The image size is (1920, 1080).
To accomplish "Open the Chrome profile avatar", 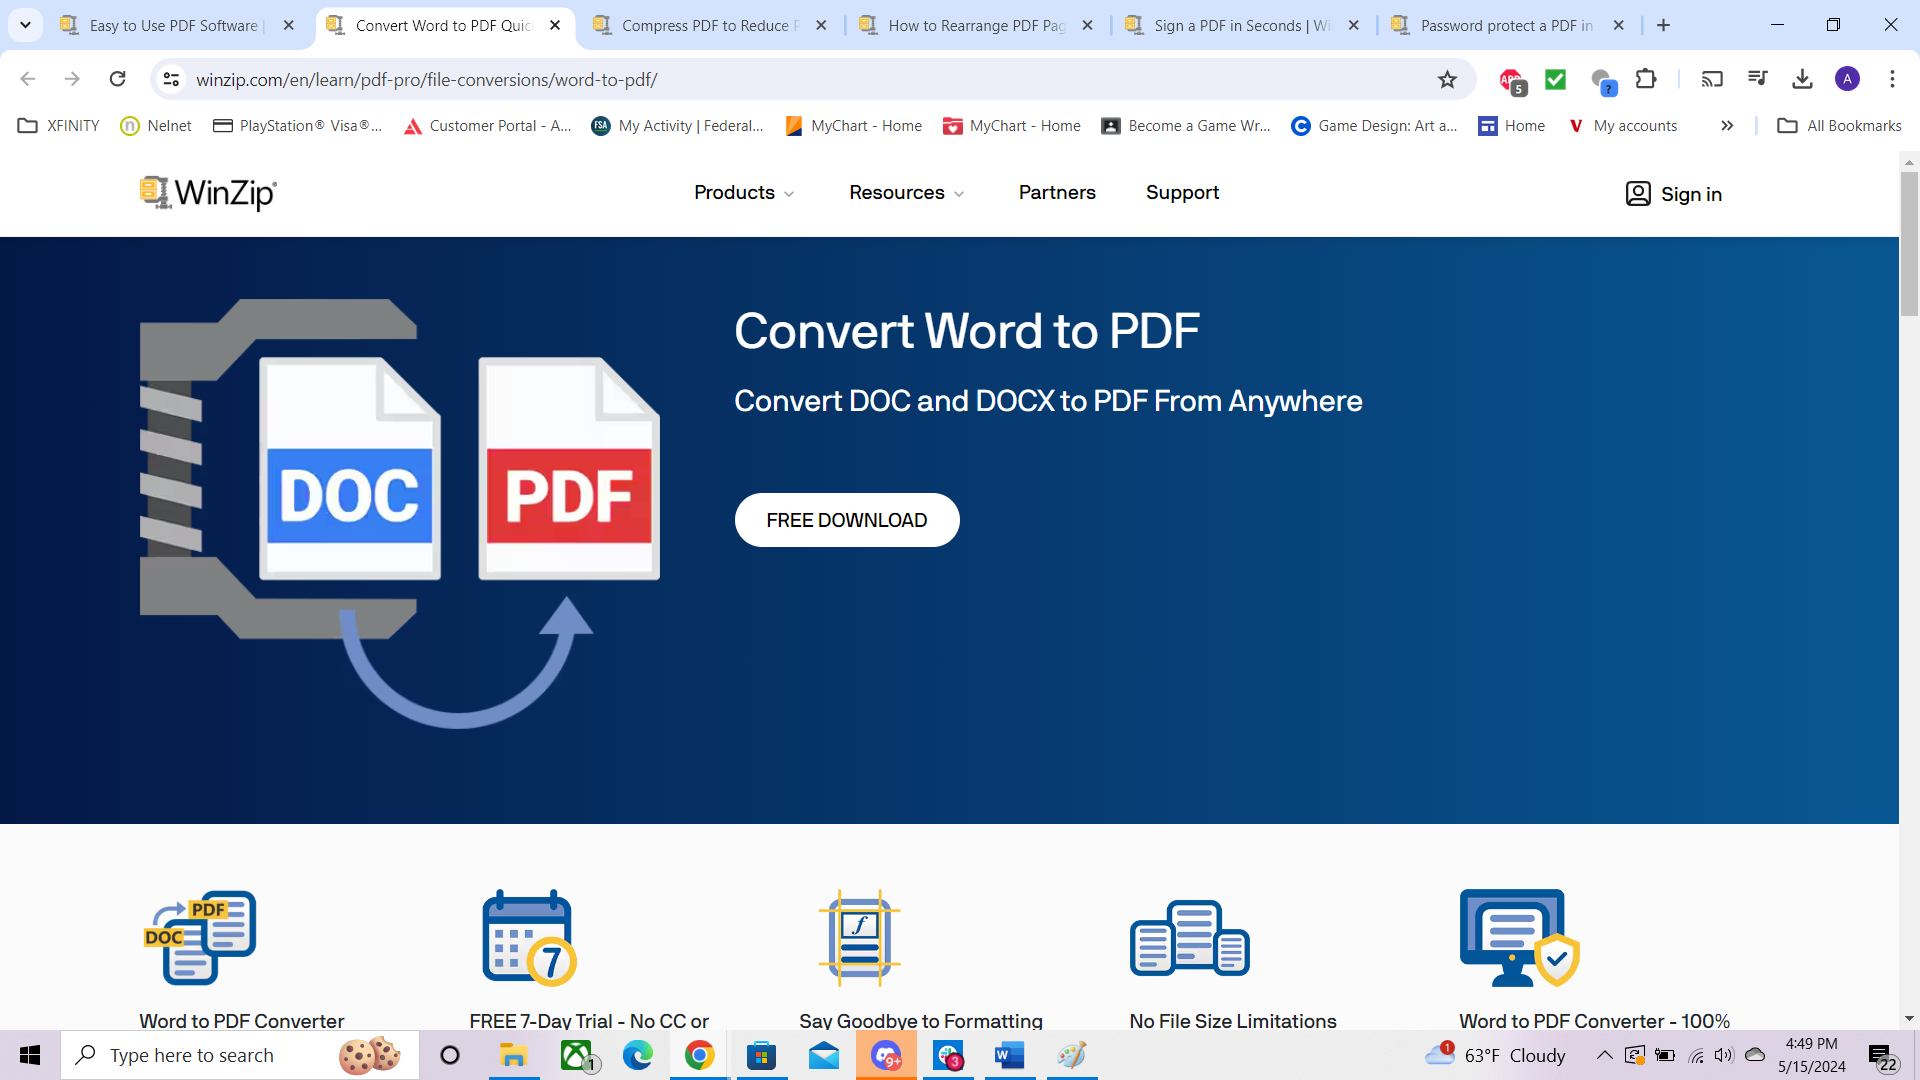I will [1847, 79].
